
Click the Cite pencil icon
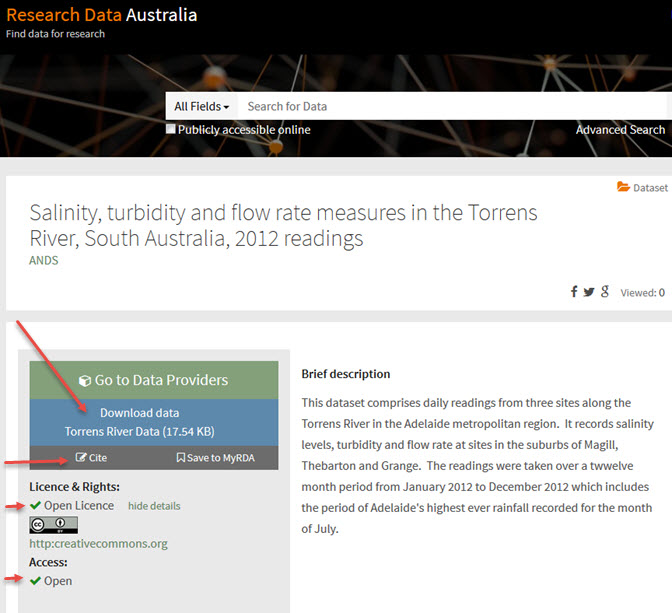(x=81, y=458)
